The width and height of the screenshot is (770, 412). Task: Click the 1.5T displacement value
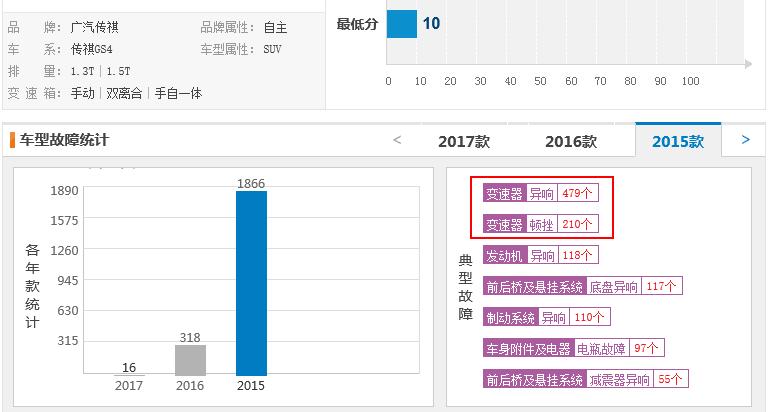pyautogui.click(x=118, y=71)
